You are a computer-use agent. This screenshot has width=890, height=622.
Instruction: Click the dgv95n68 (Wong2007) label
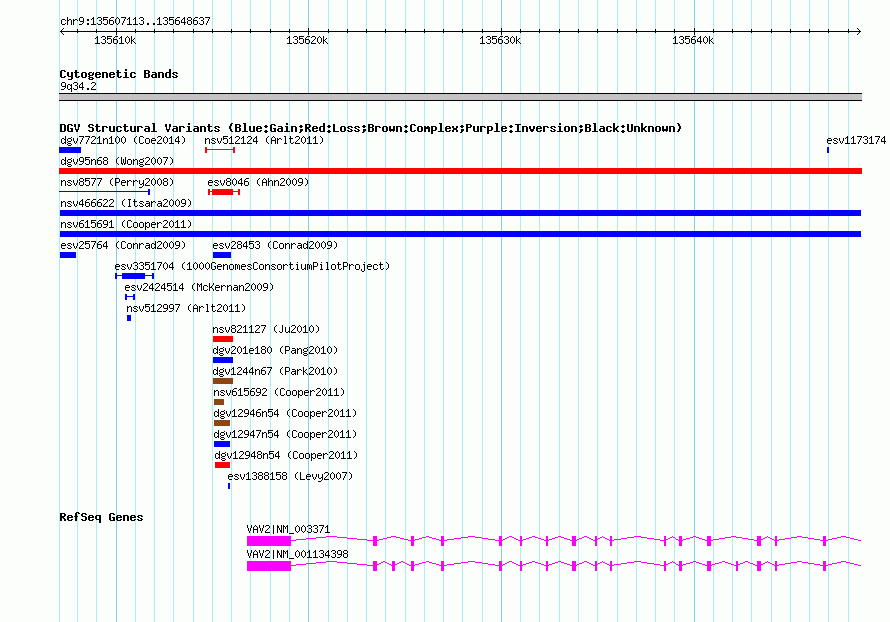pyautogui.click(x=117, y=161)
